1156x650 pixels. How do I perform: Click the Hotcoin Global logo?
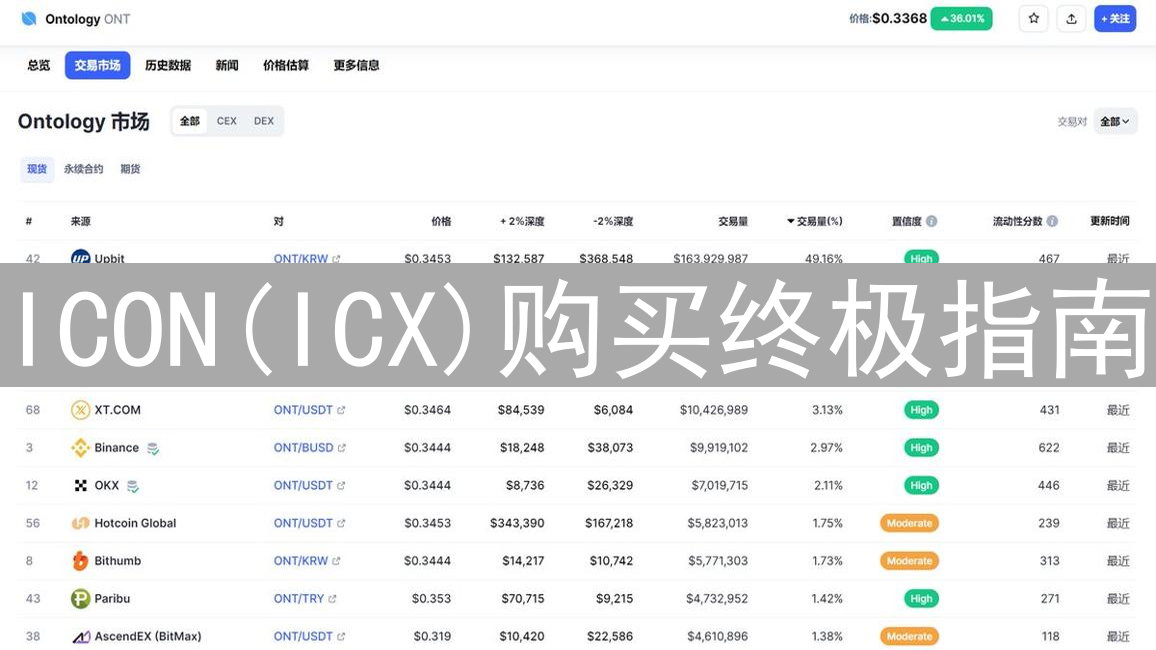tap(80, 523)
